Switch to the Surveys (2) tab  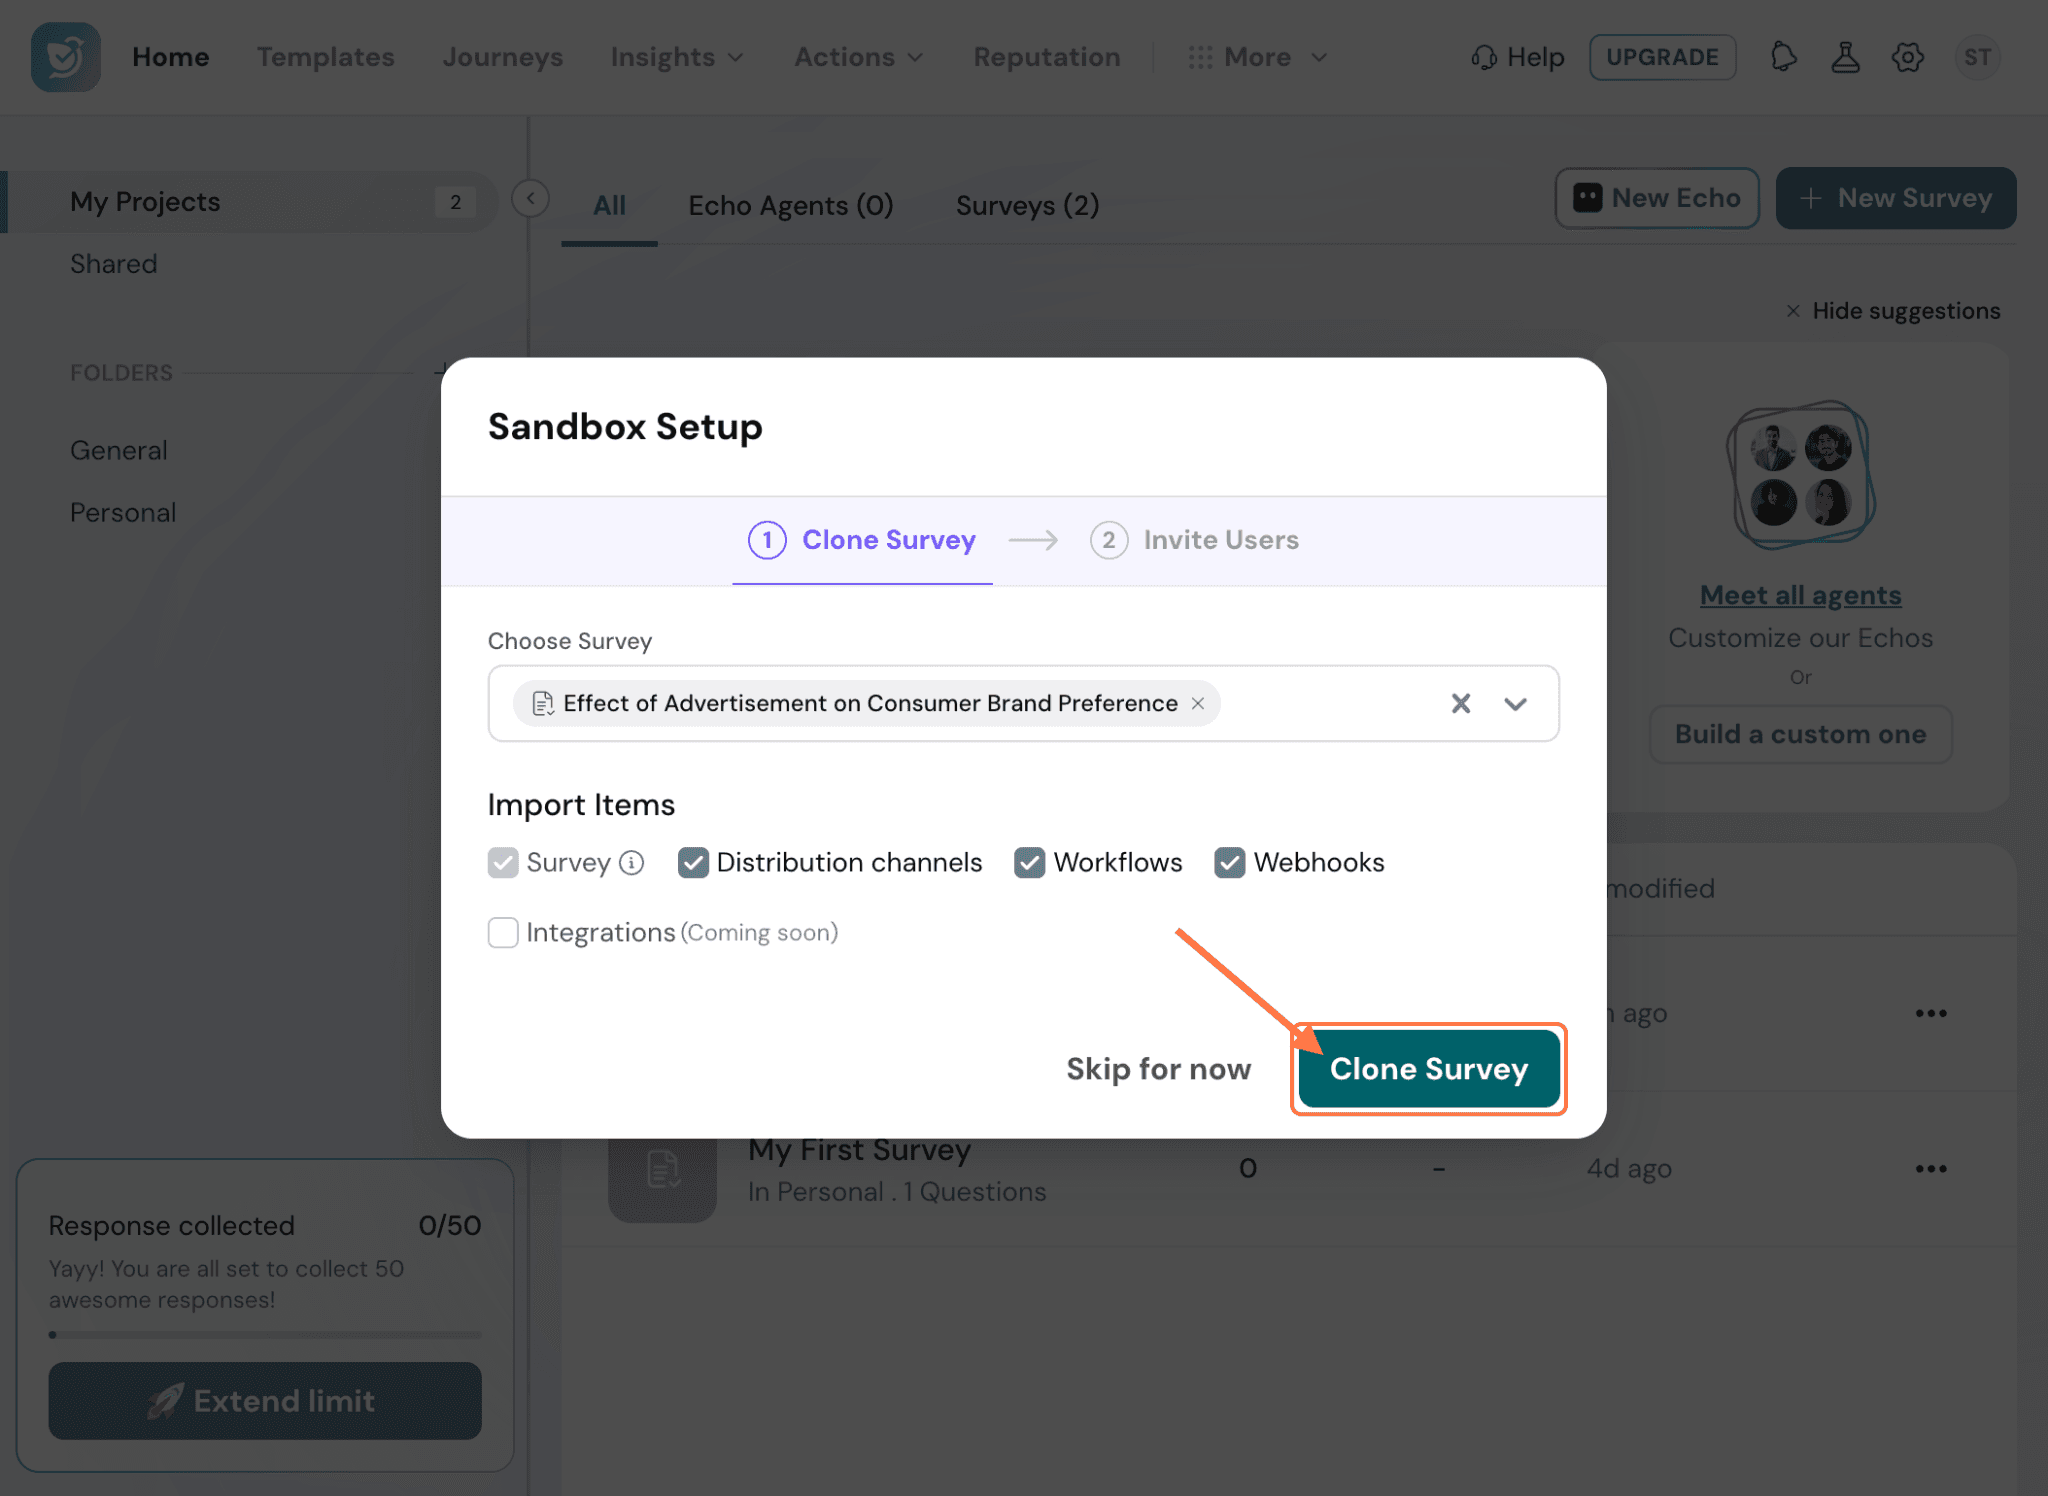point(1027,205)
